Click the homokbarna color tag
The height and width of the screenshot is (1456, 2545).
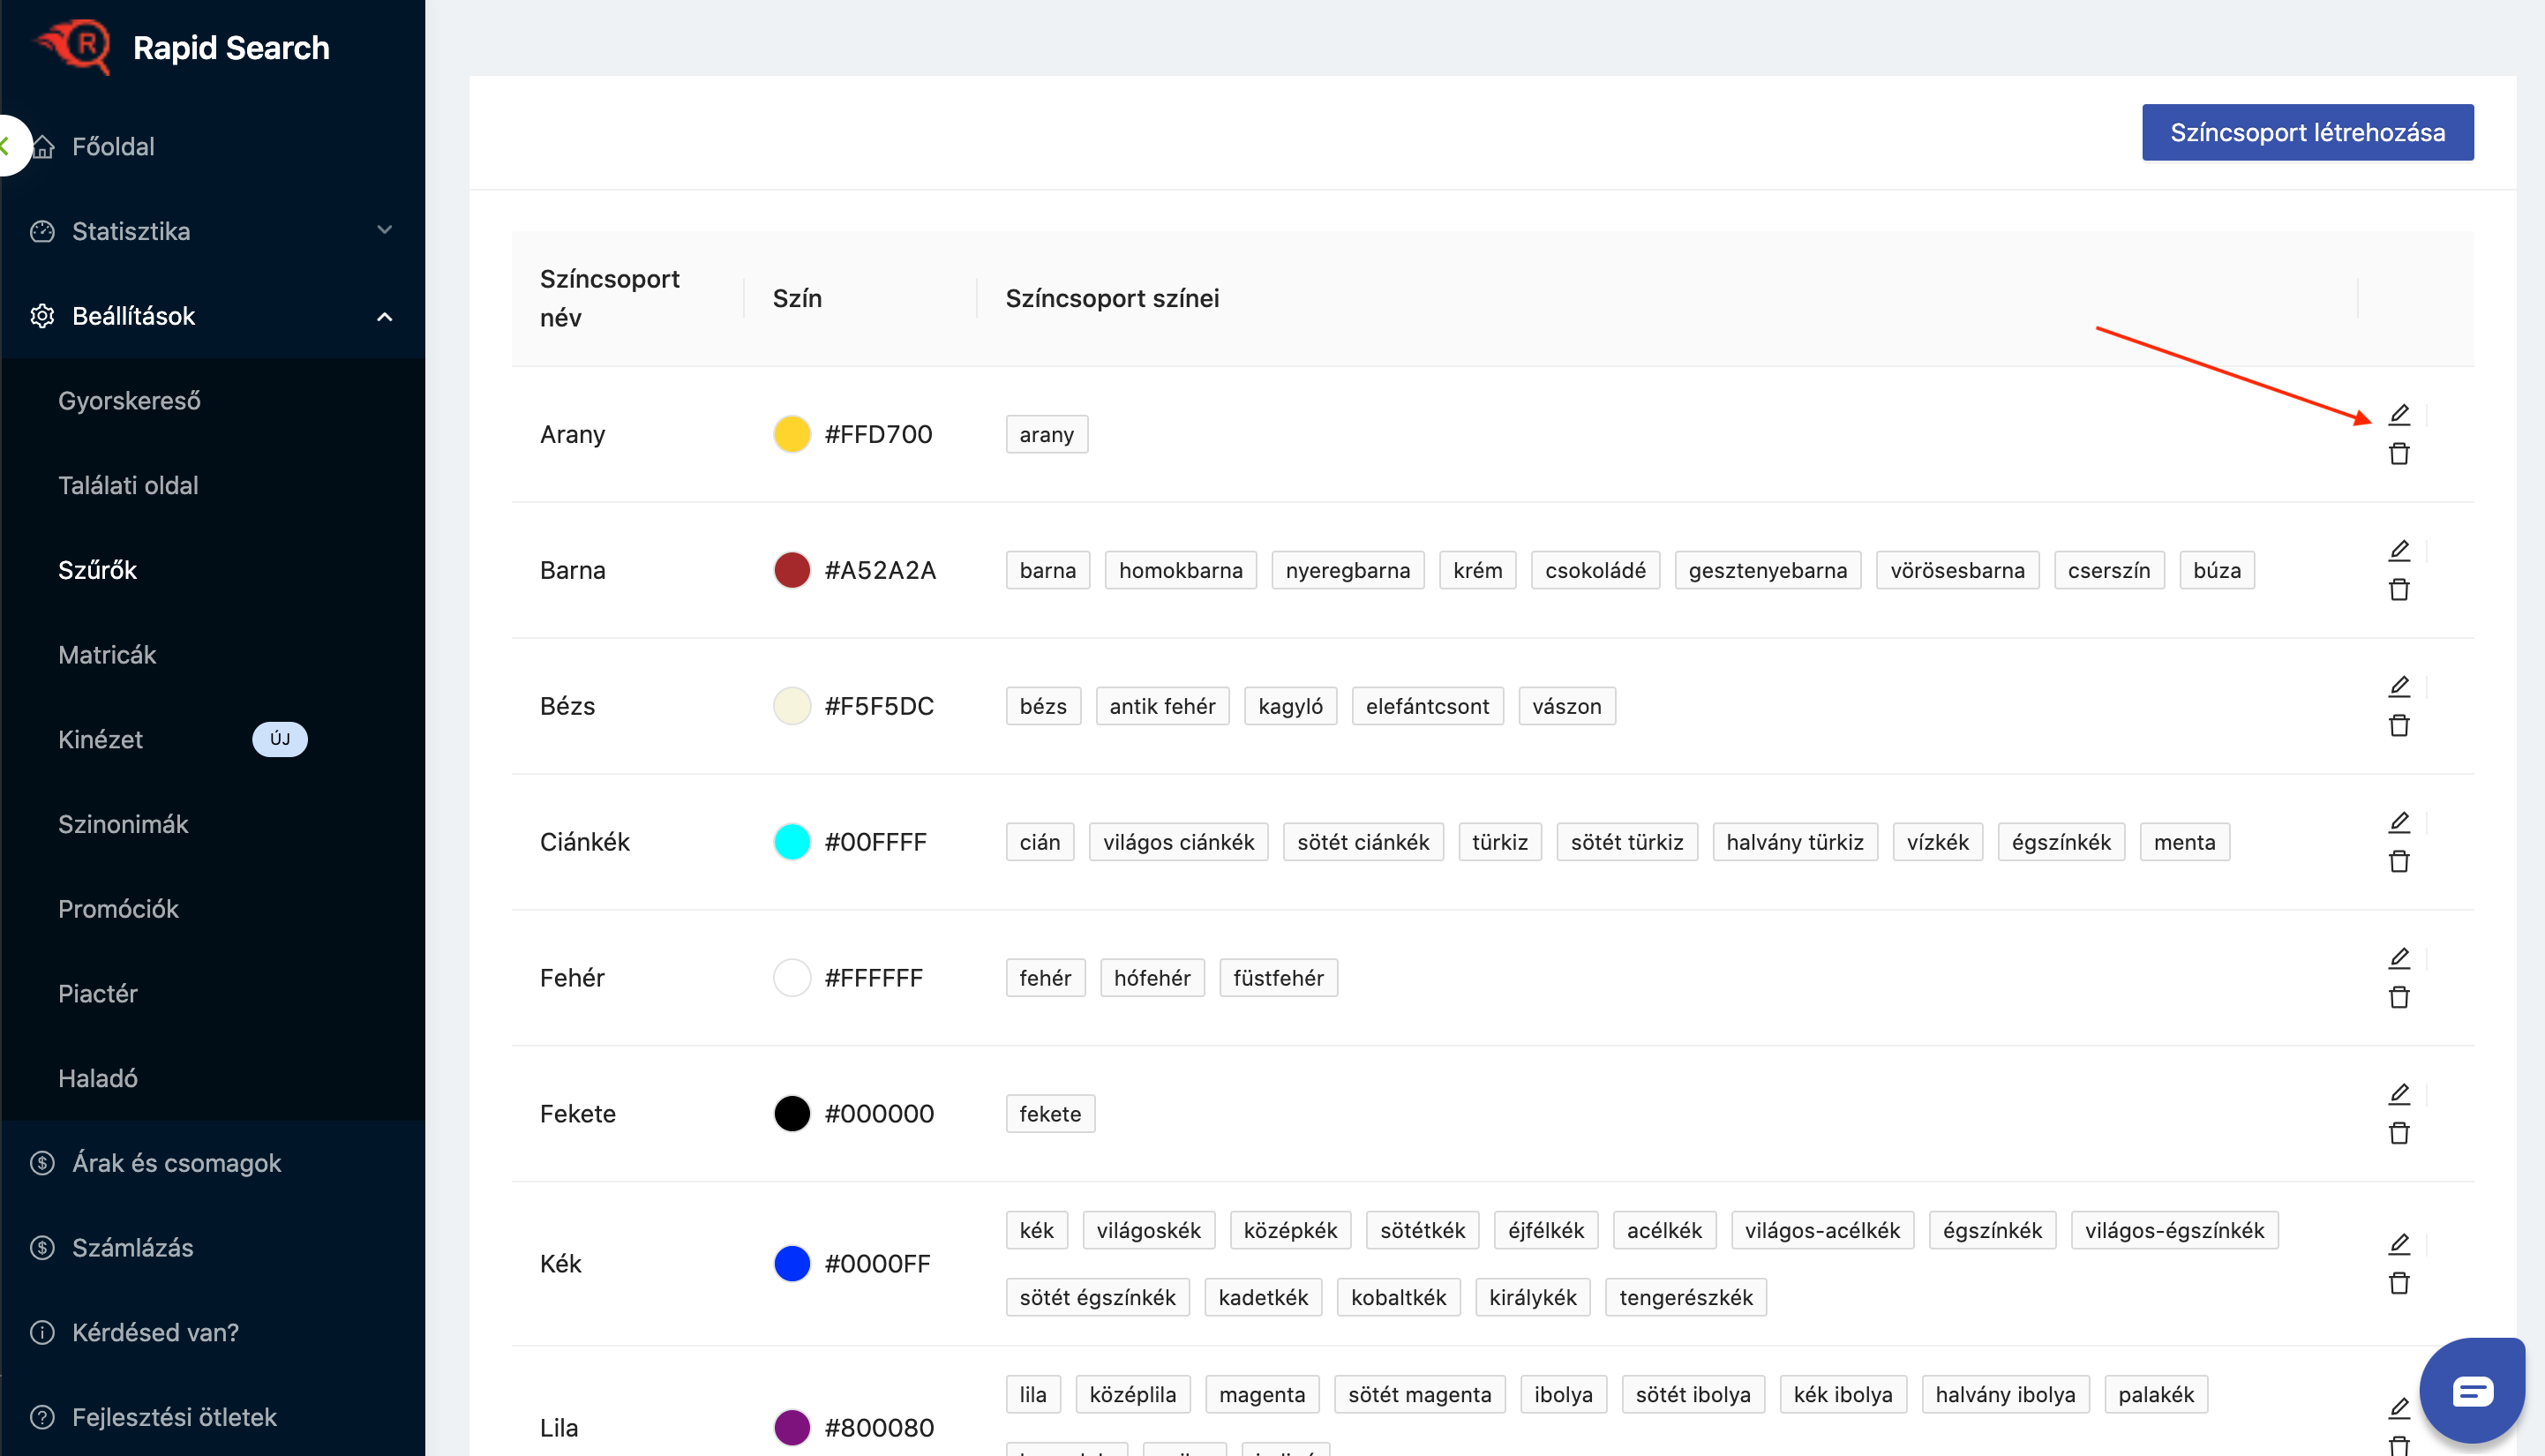pyautogui.click(x=1180, y=570)
